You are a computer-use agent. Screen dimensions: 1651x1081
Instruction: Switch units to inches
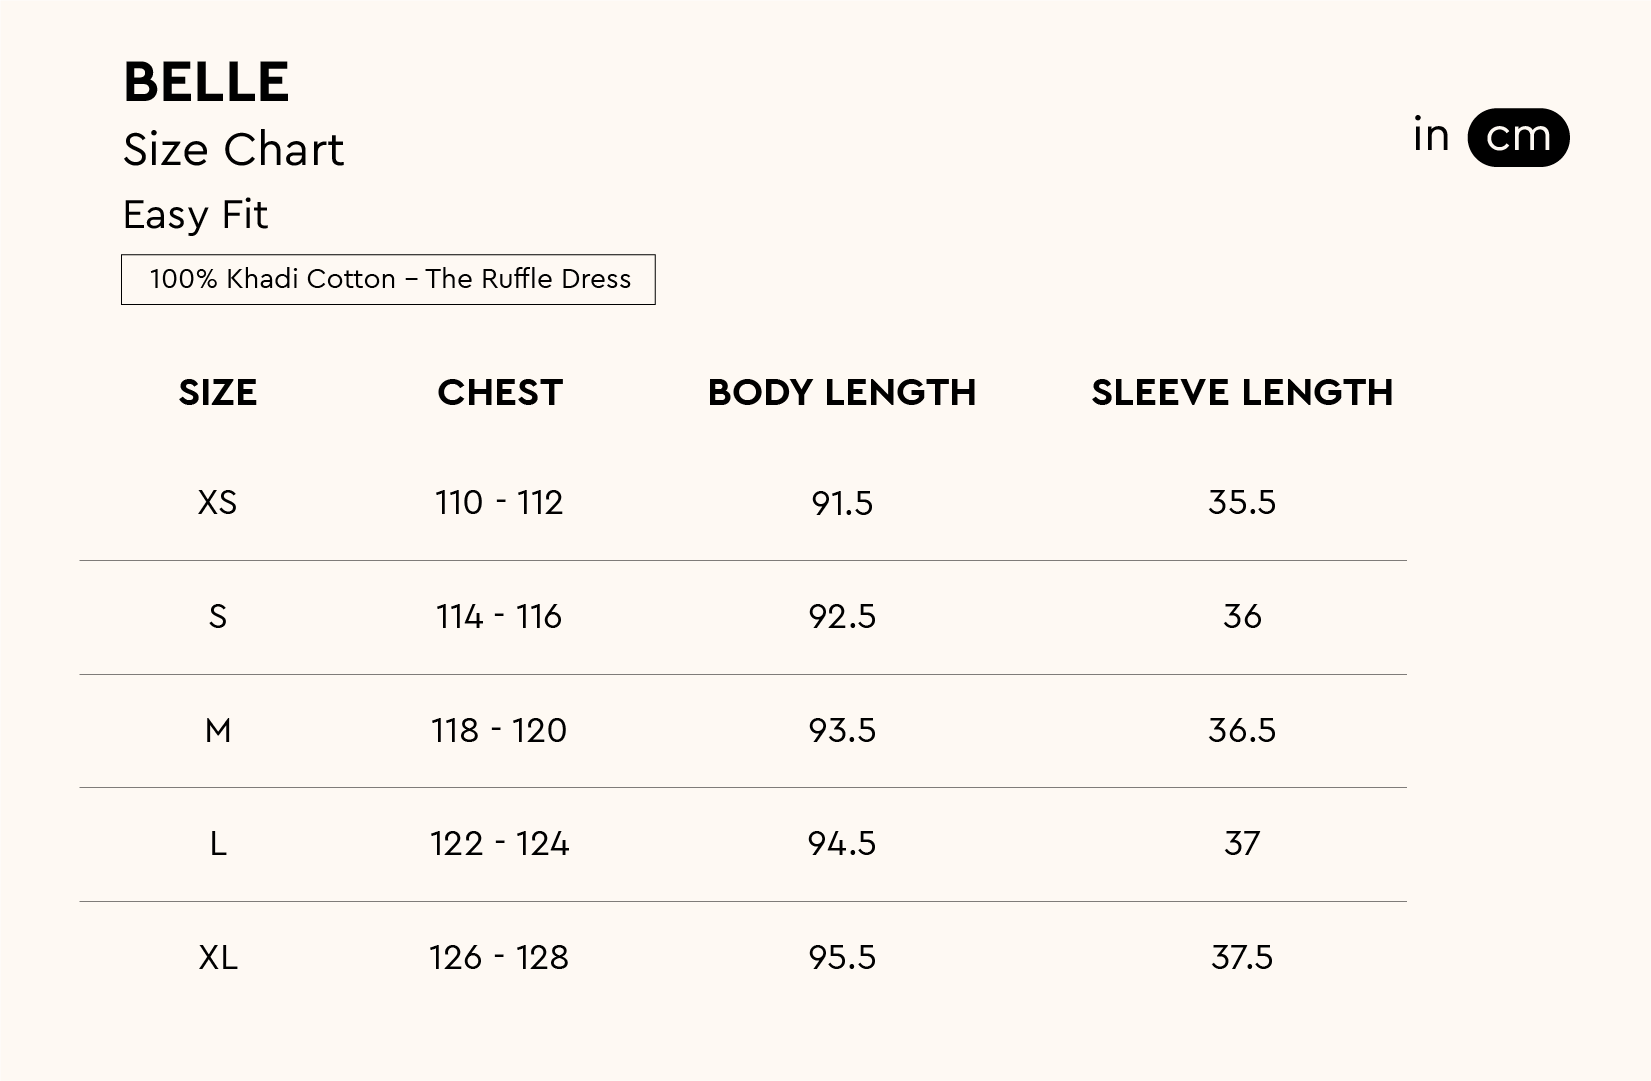[1431, 136]
